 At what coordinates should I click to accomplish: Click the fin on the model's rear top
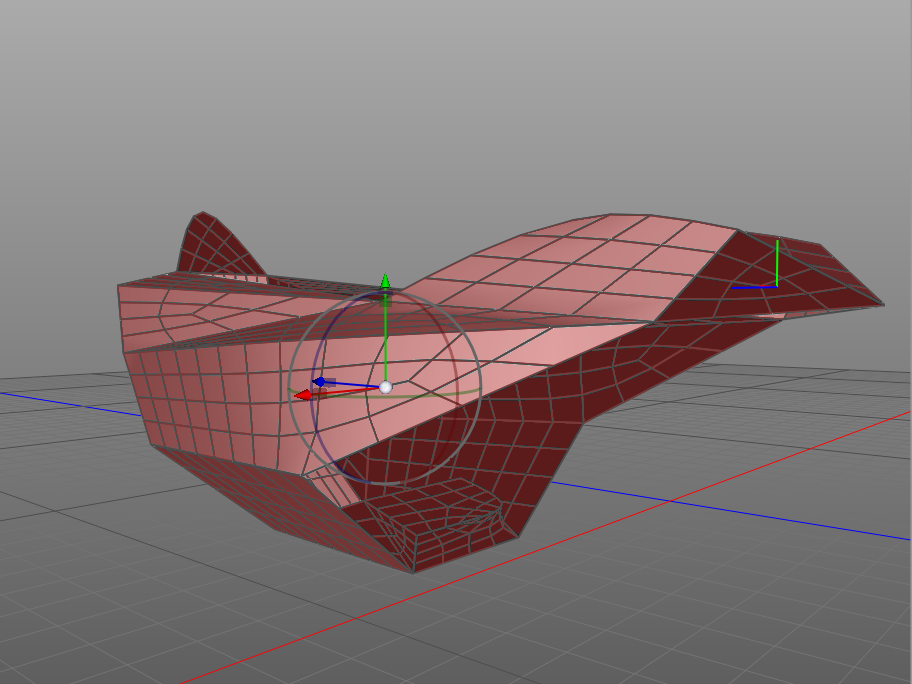tap(218, 247)
